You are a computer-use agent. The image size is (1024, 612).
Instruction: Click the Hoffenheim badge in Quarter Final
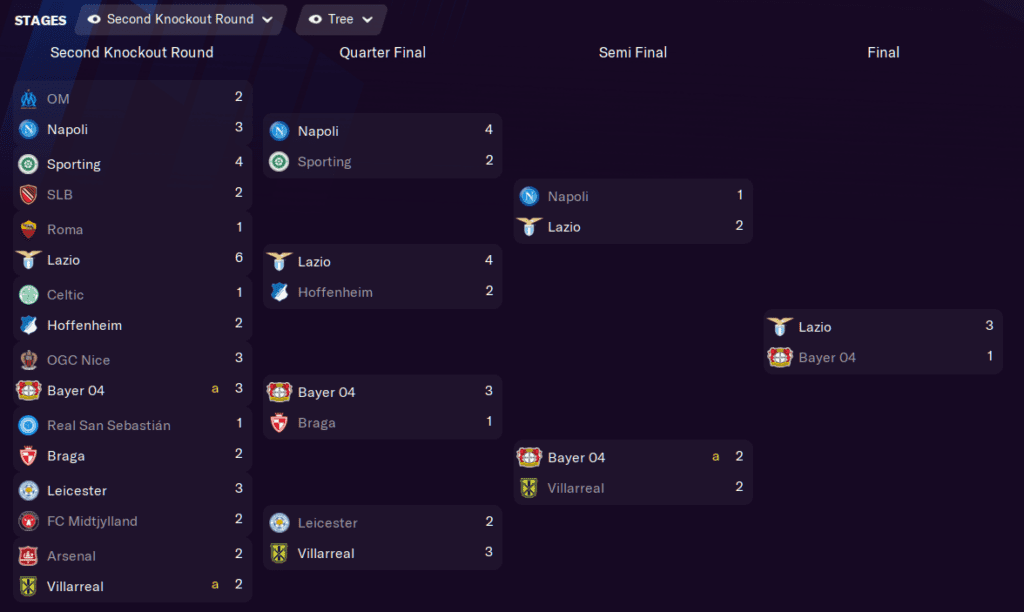pyautogui.click(x=279, y=292)
